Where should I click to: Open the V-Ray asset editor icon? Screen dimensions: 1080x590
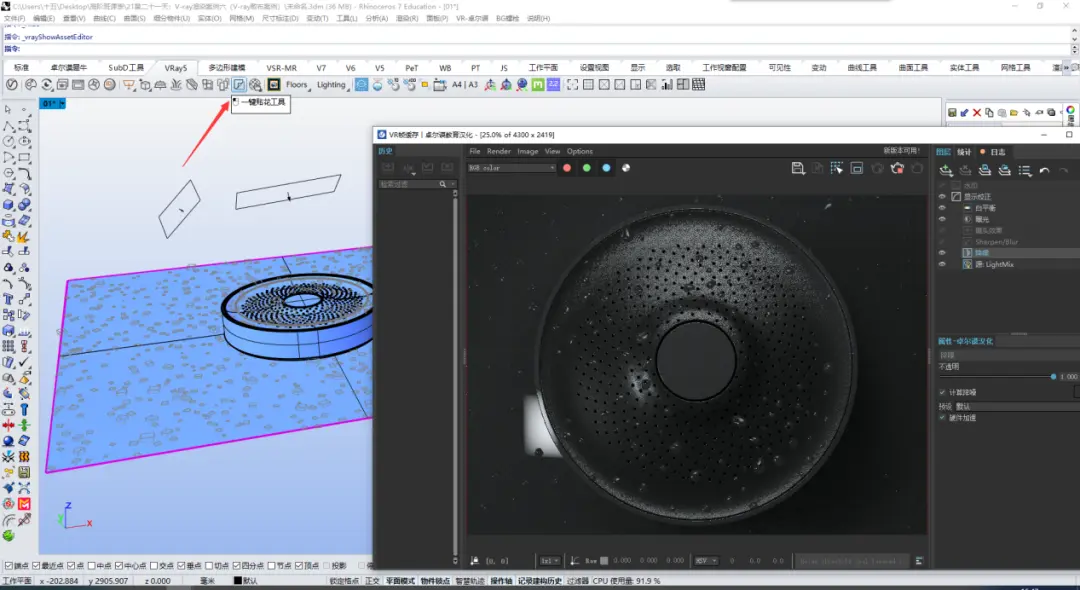click(x=12, y=85)
